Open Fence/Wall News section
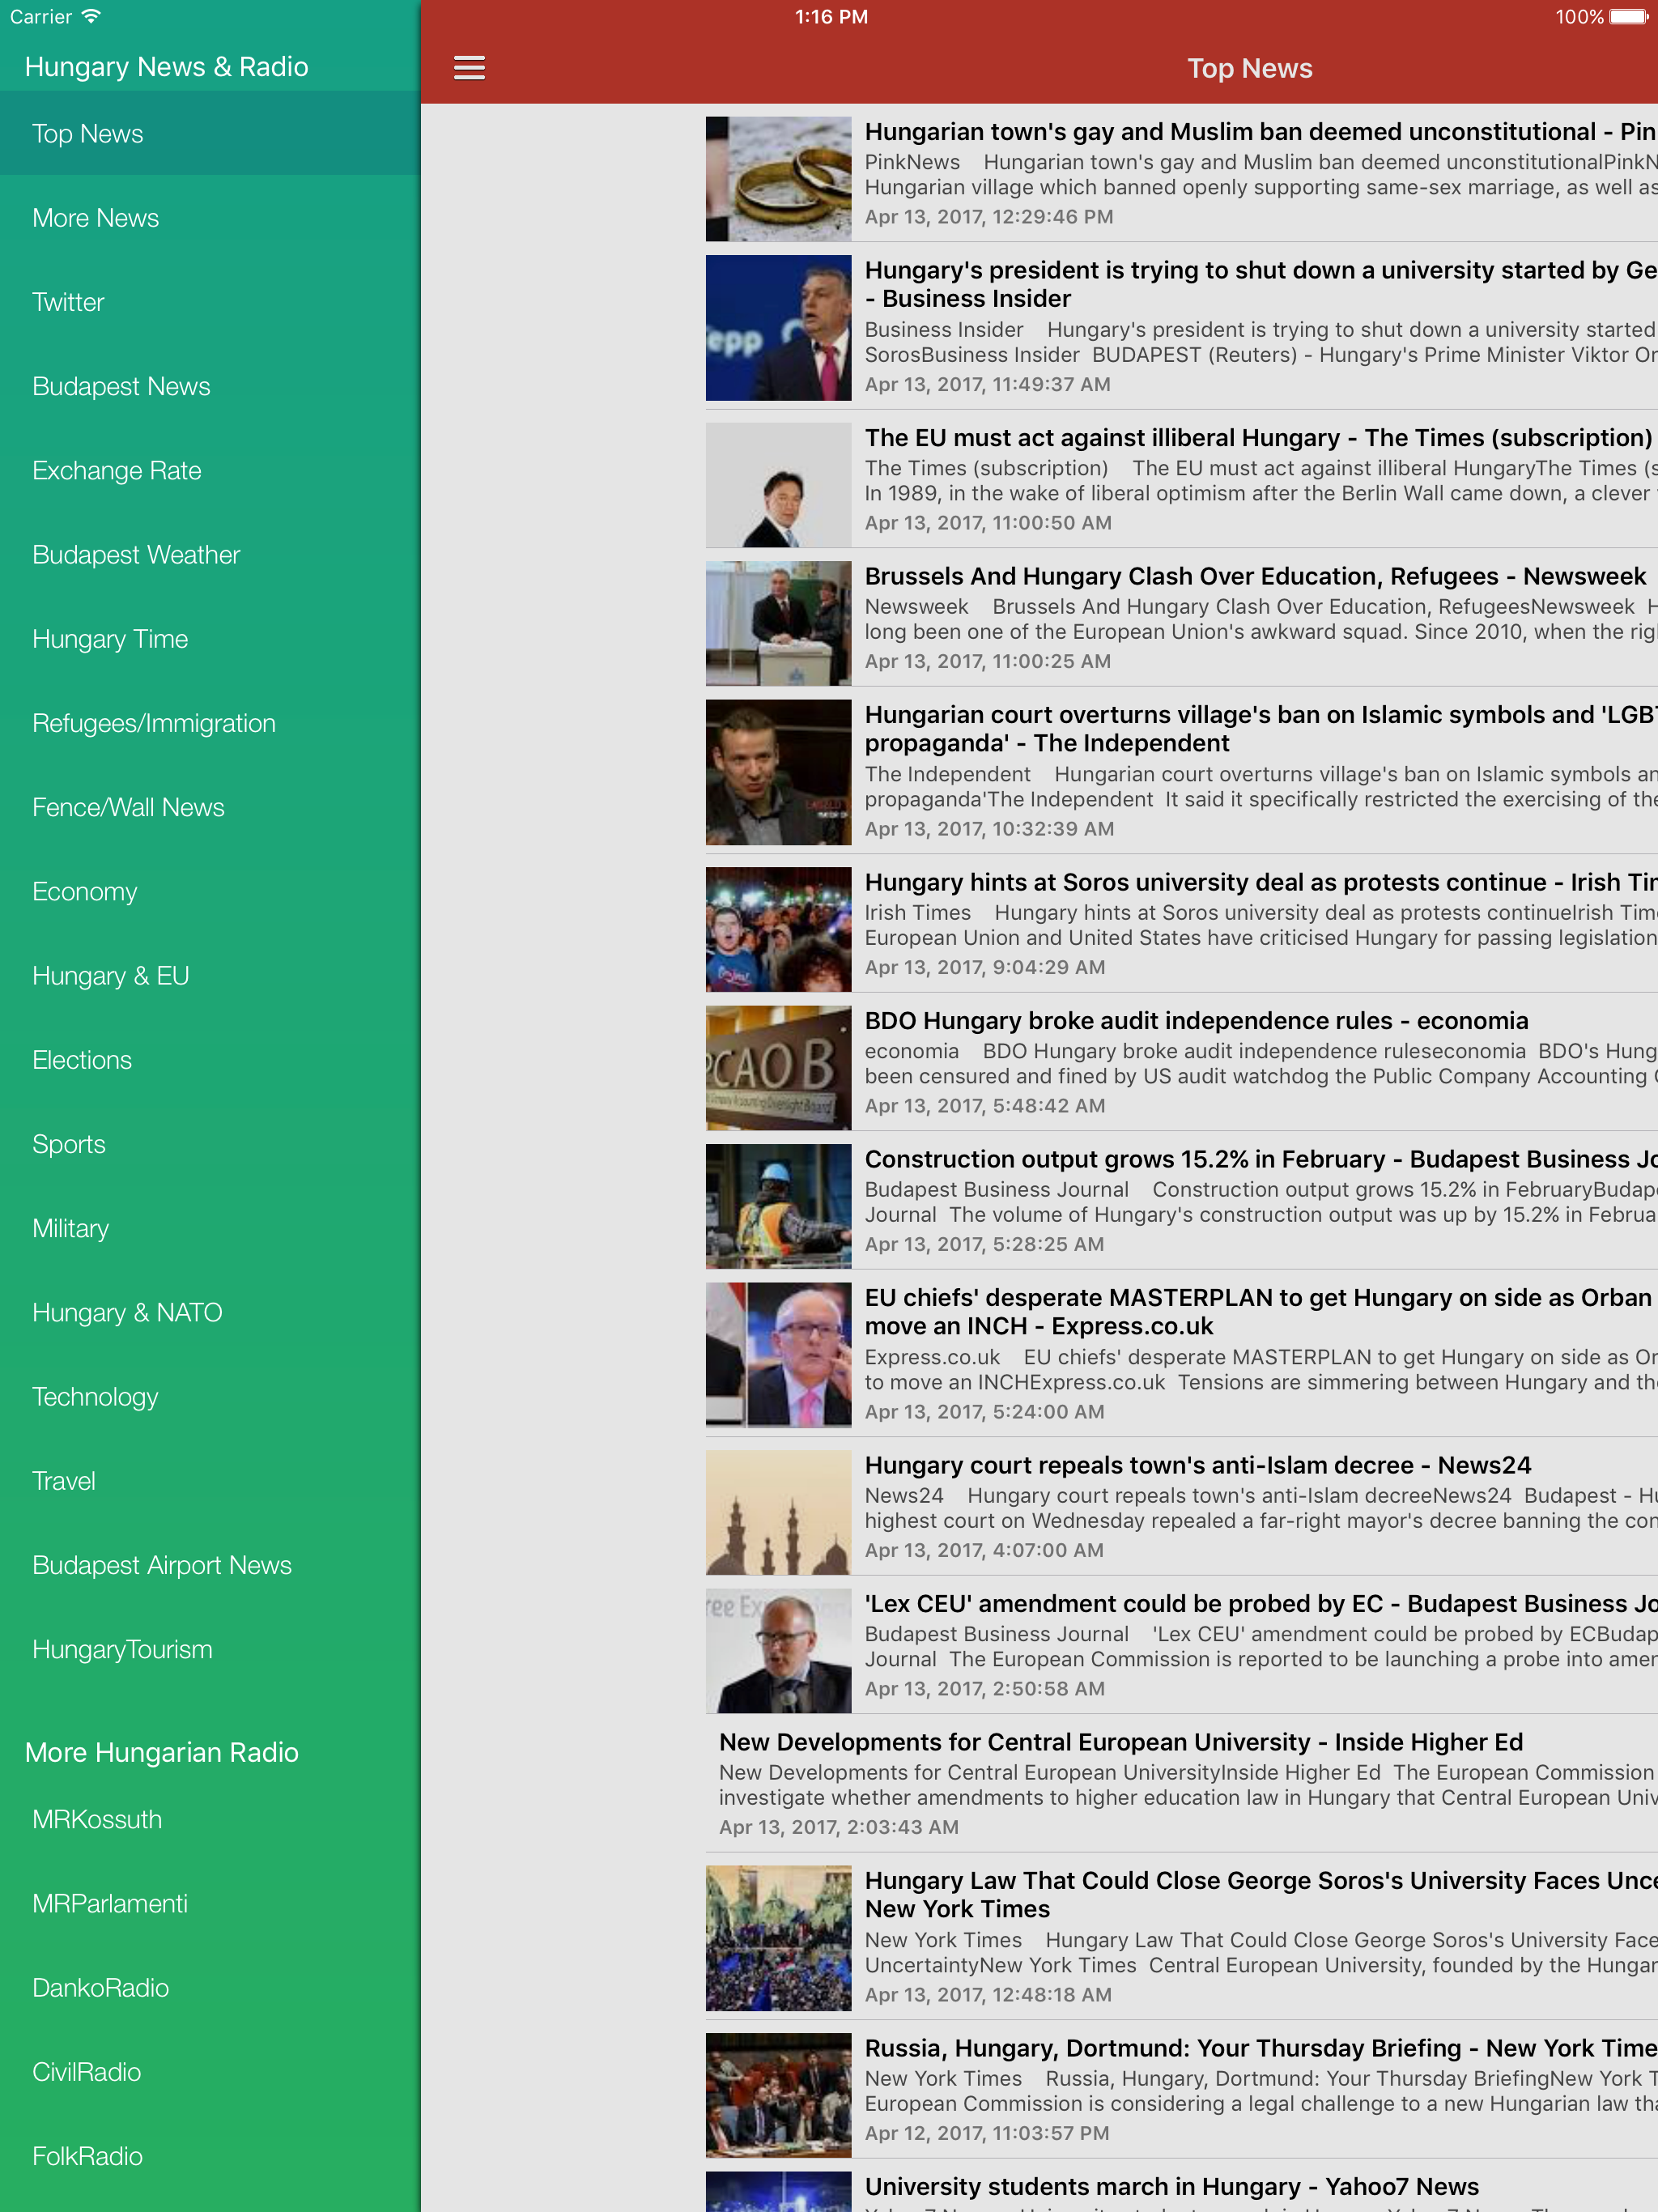 210,807
